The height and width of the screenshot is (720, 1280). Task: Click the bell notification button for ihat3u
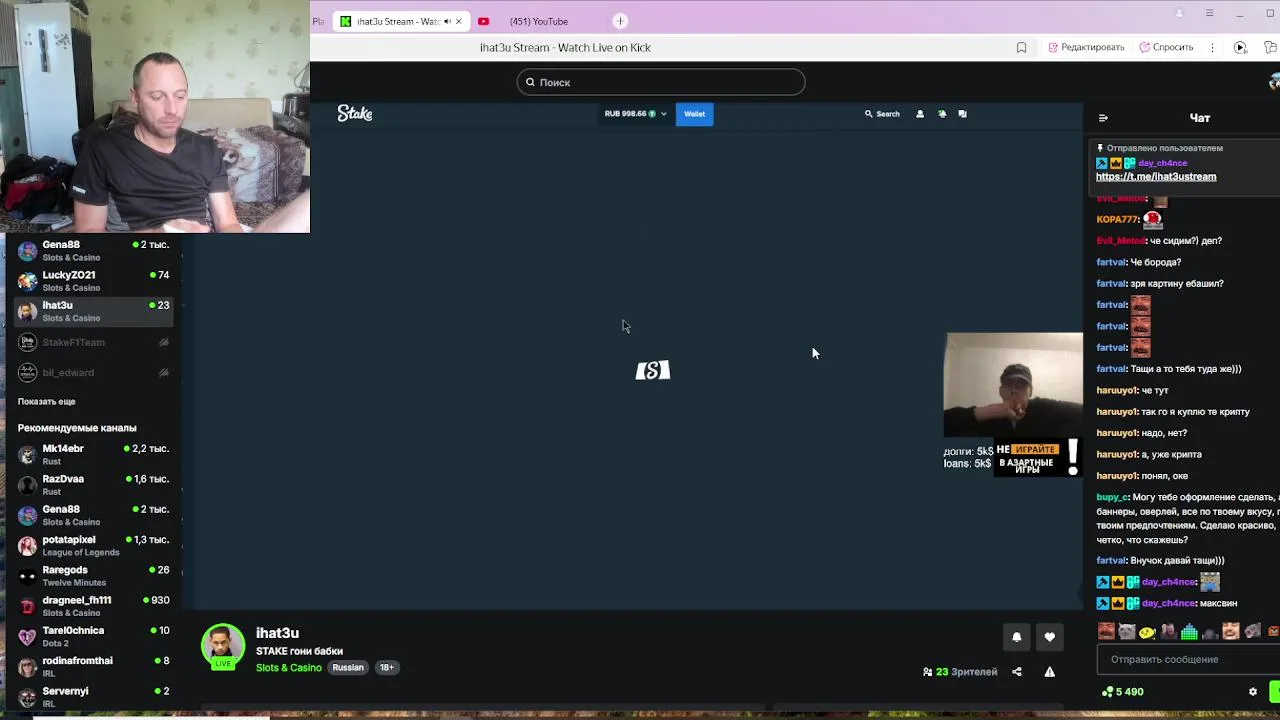pyautogui.click(x=1017, y=637)
